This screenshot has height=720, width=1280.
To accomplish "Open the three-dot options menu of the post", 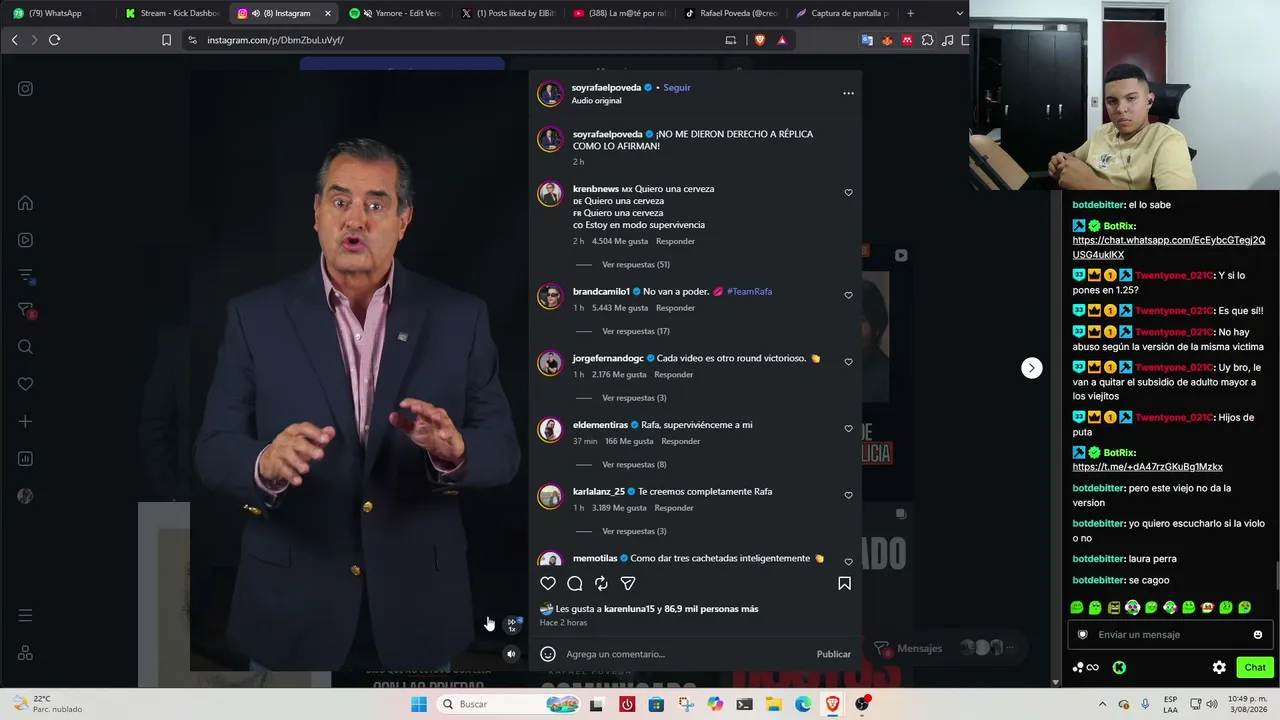I will point(848,93).
